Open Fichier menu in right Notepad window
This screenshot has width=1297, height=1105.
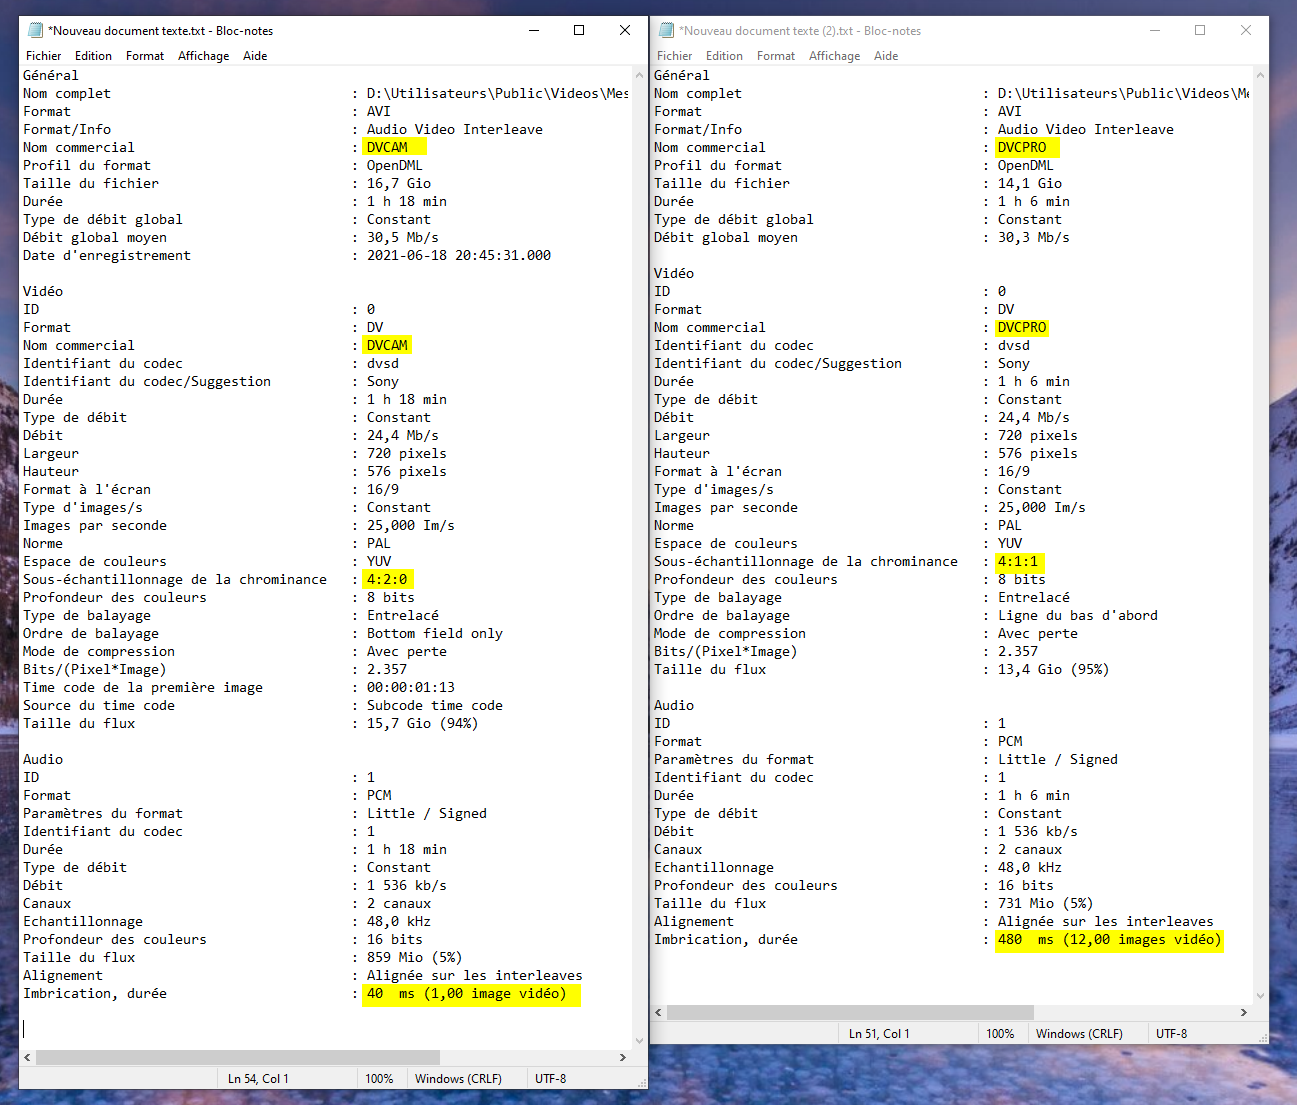pos(674,56)
